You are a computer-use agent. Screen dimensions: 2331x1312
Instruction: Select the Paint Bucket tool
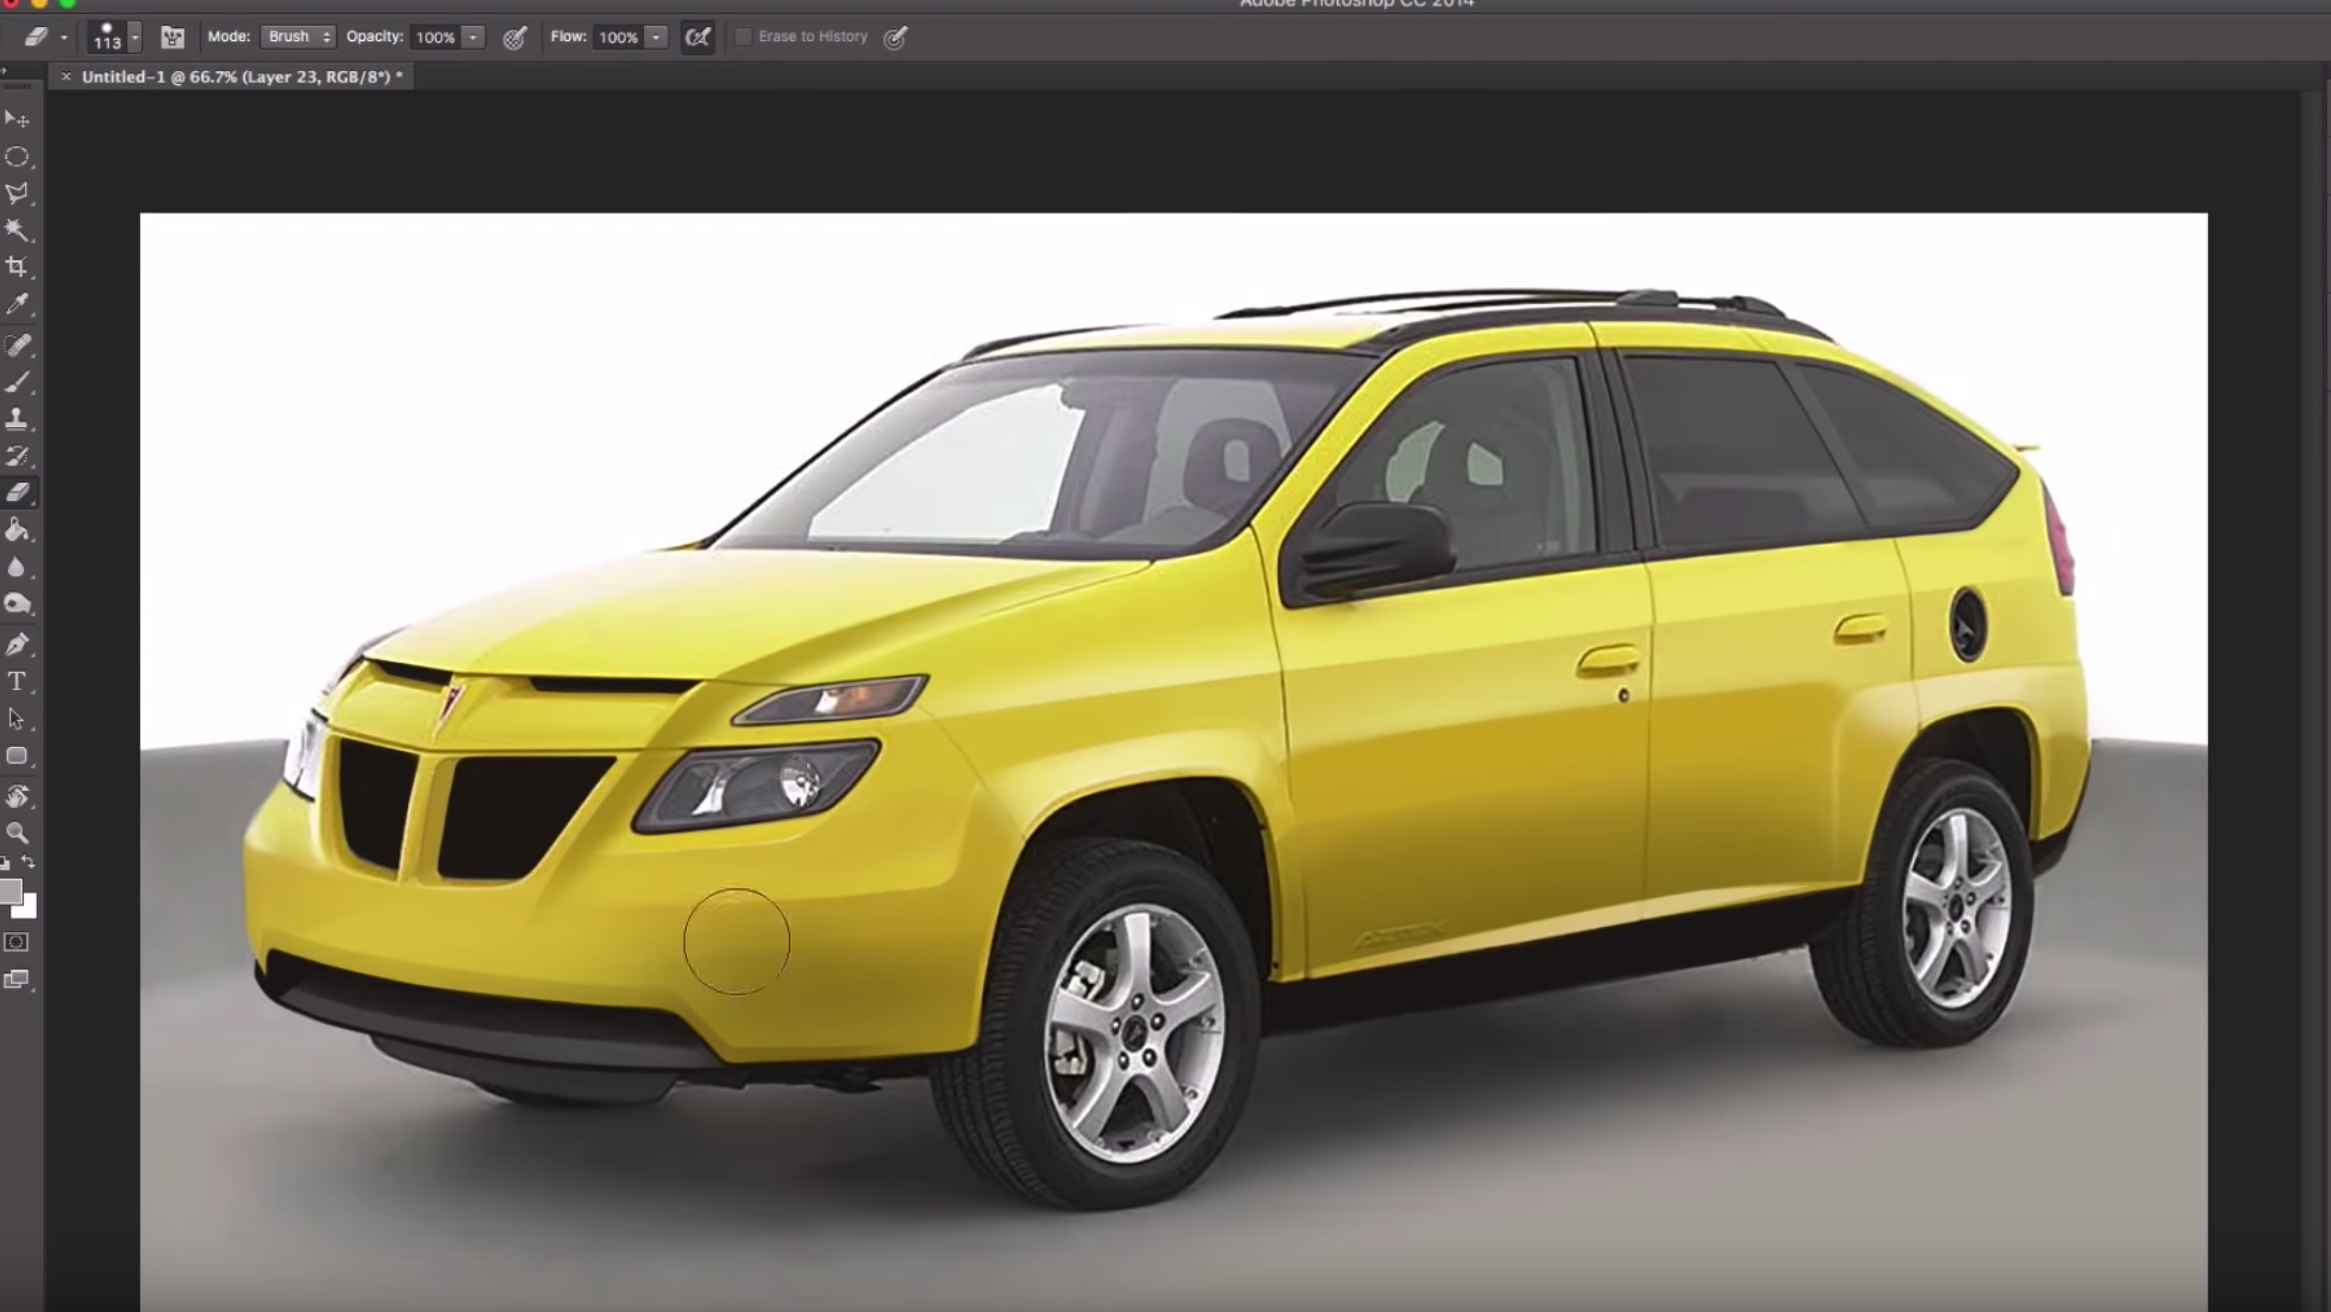click(x=16, y=530)
